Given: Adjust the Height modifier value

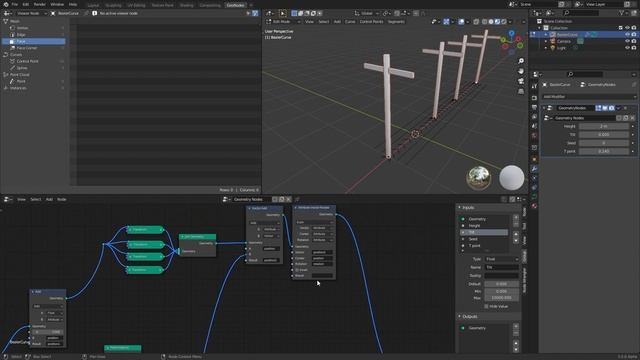Looking at the screenshot, I should (604, 127).
